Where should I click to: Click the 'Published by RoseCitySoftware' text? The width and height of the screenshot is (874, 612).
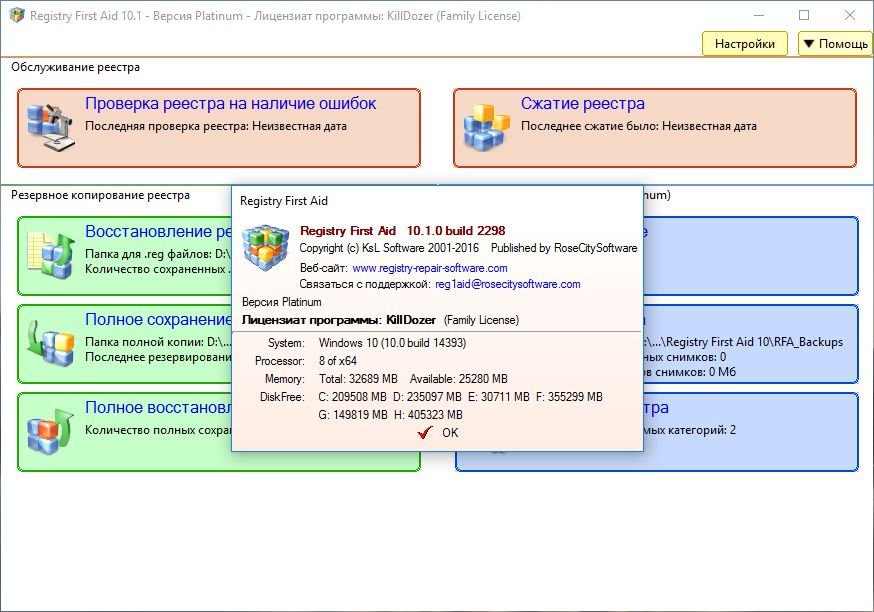tap(564, 248)
